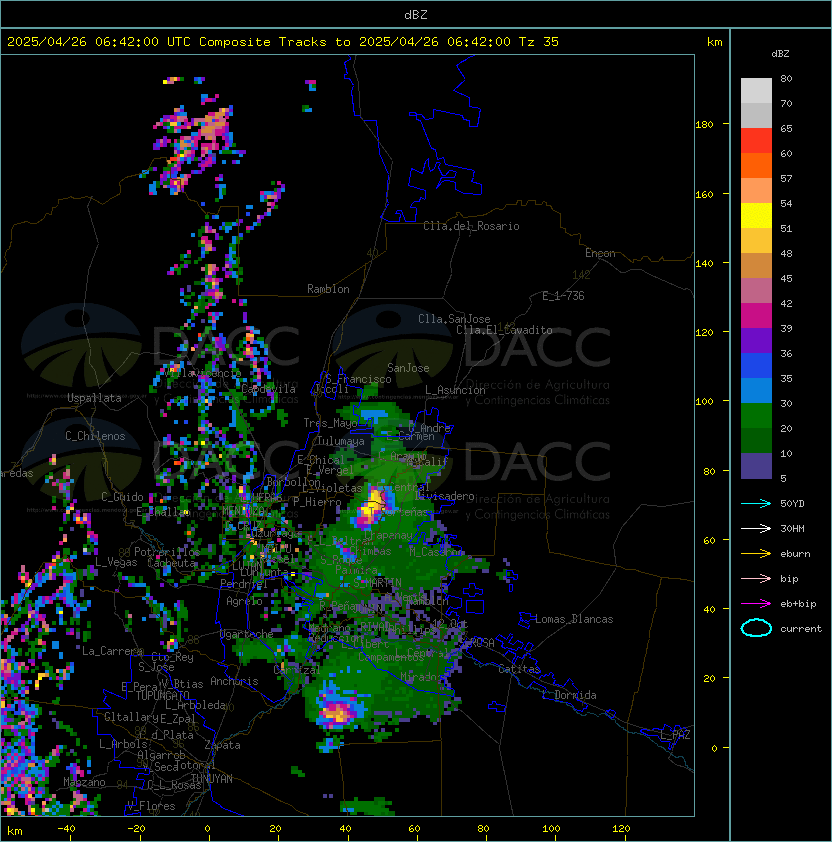The width and height of the screenshot is (832, 842).
Task: Click the strong radar cell near Divisadero
Action: click(372, 507)
